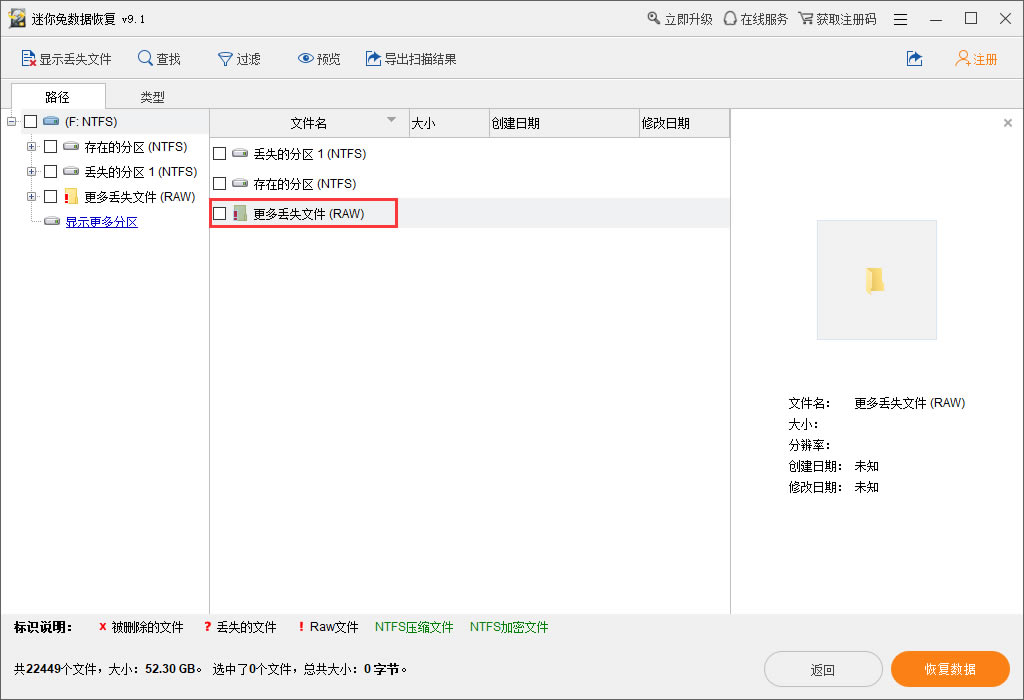Screen dimensions: 1024x700
Task: Click the 预览 preview eye icon
Action: (x=306, y=59)
